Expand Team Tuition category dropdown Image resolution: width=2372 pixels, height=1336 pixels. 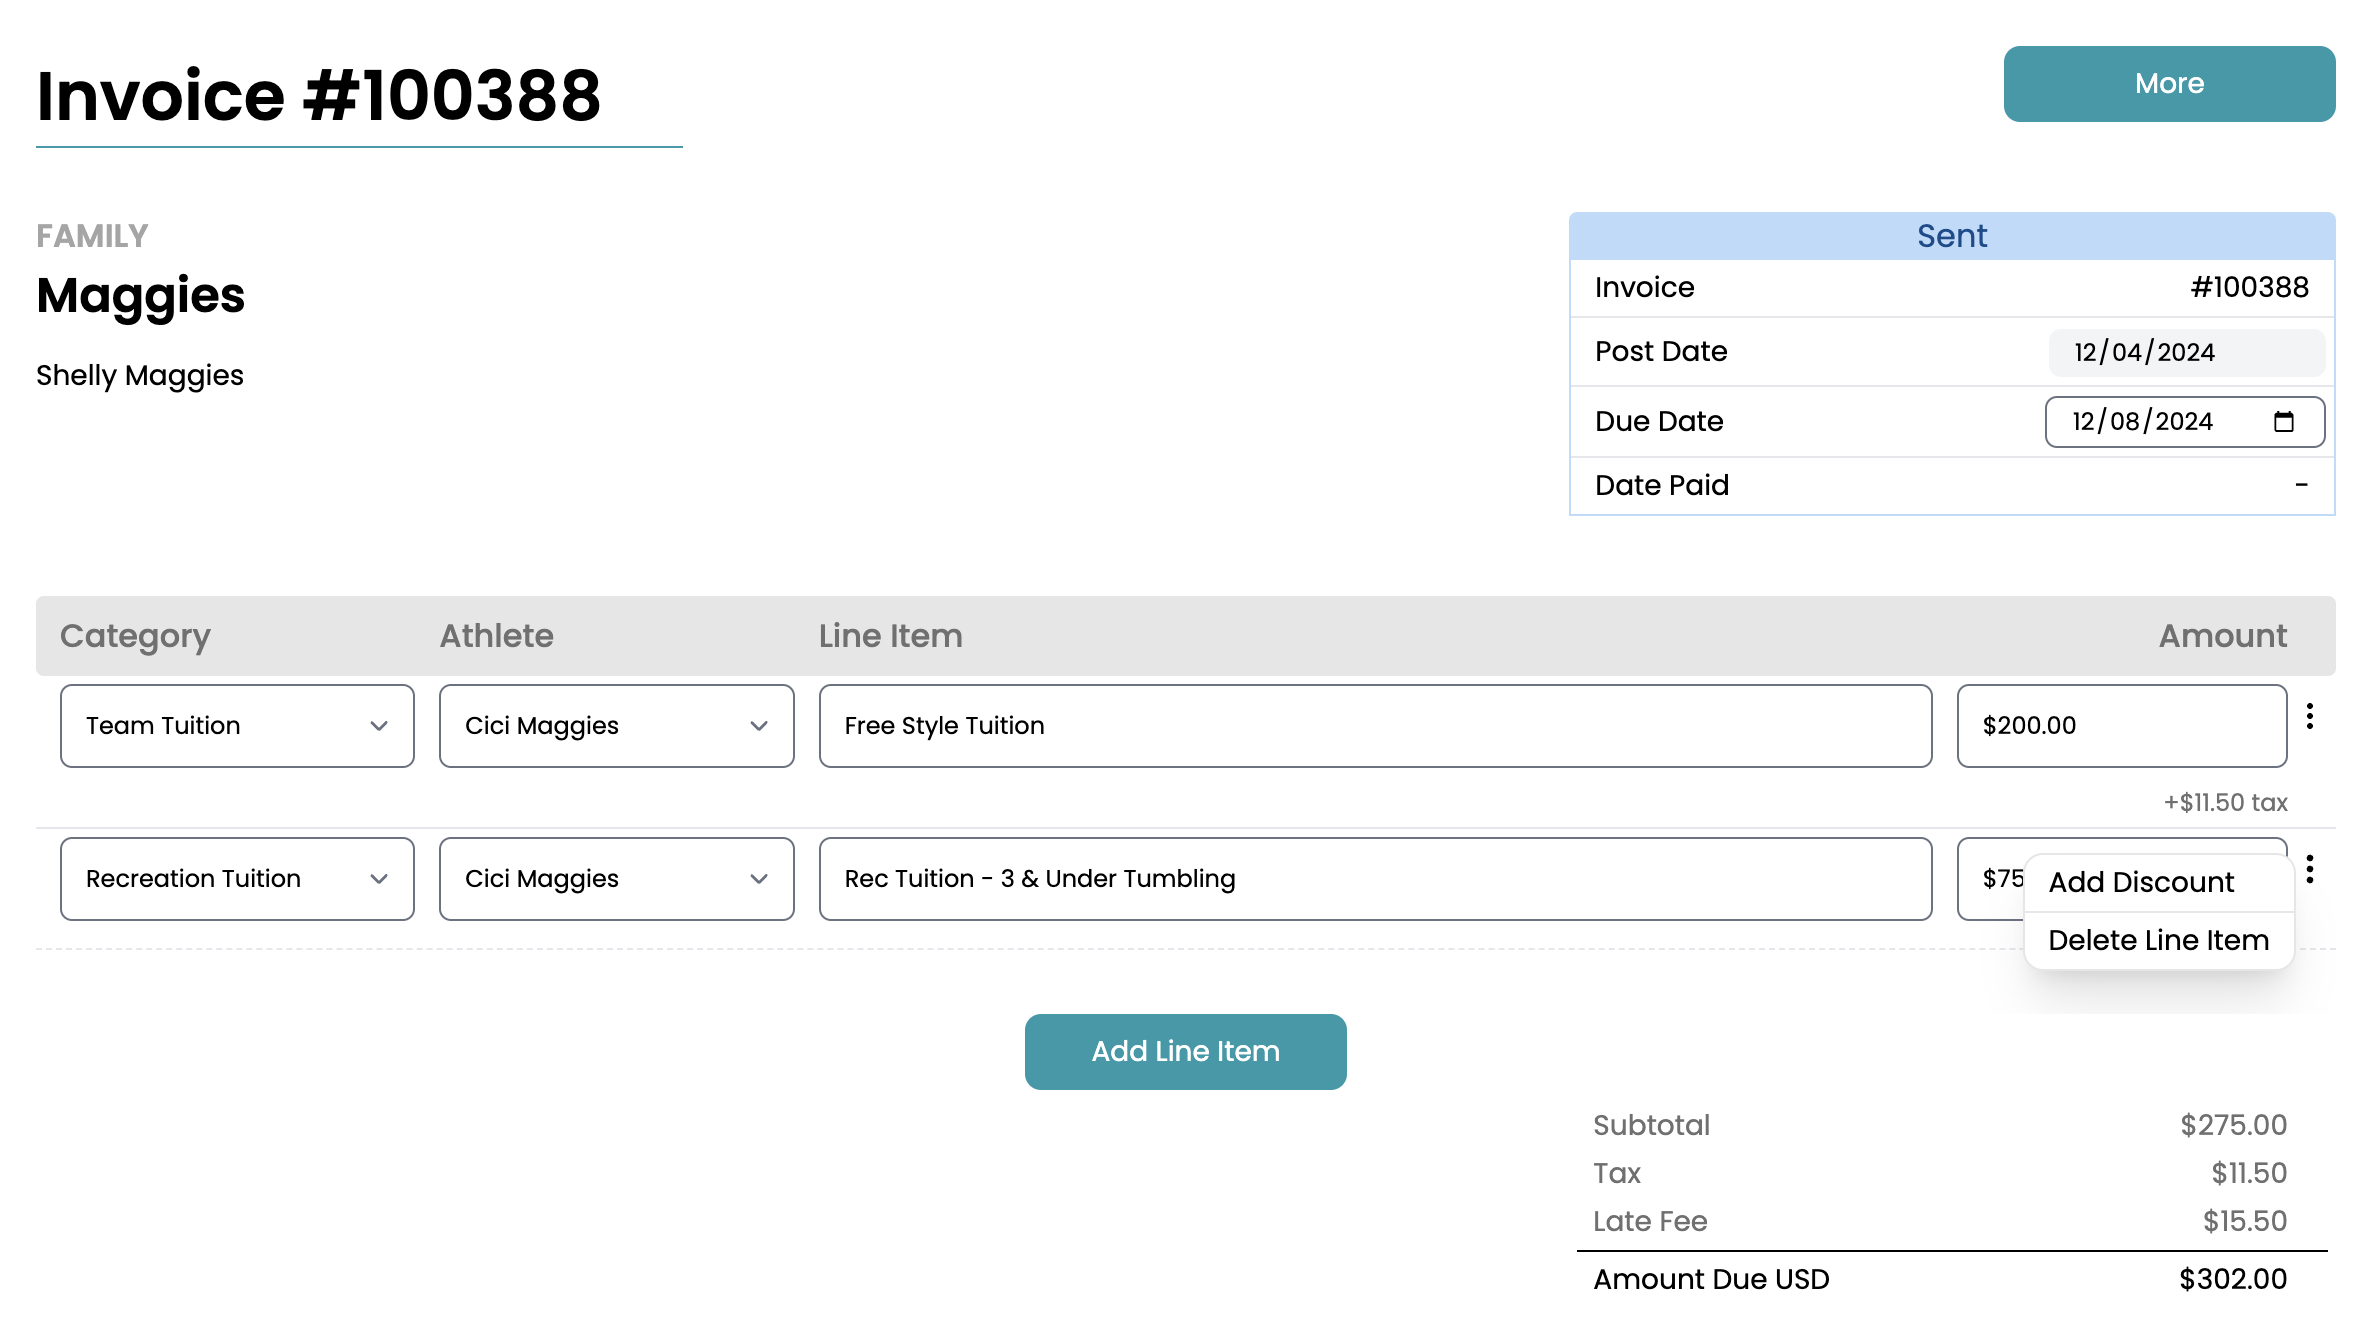coord(237,726)
